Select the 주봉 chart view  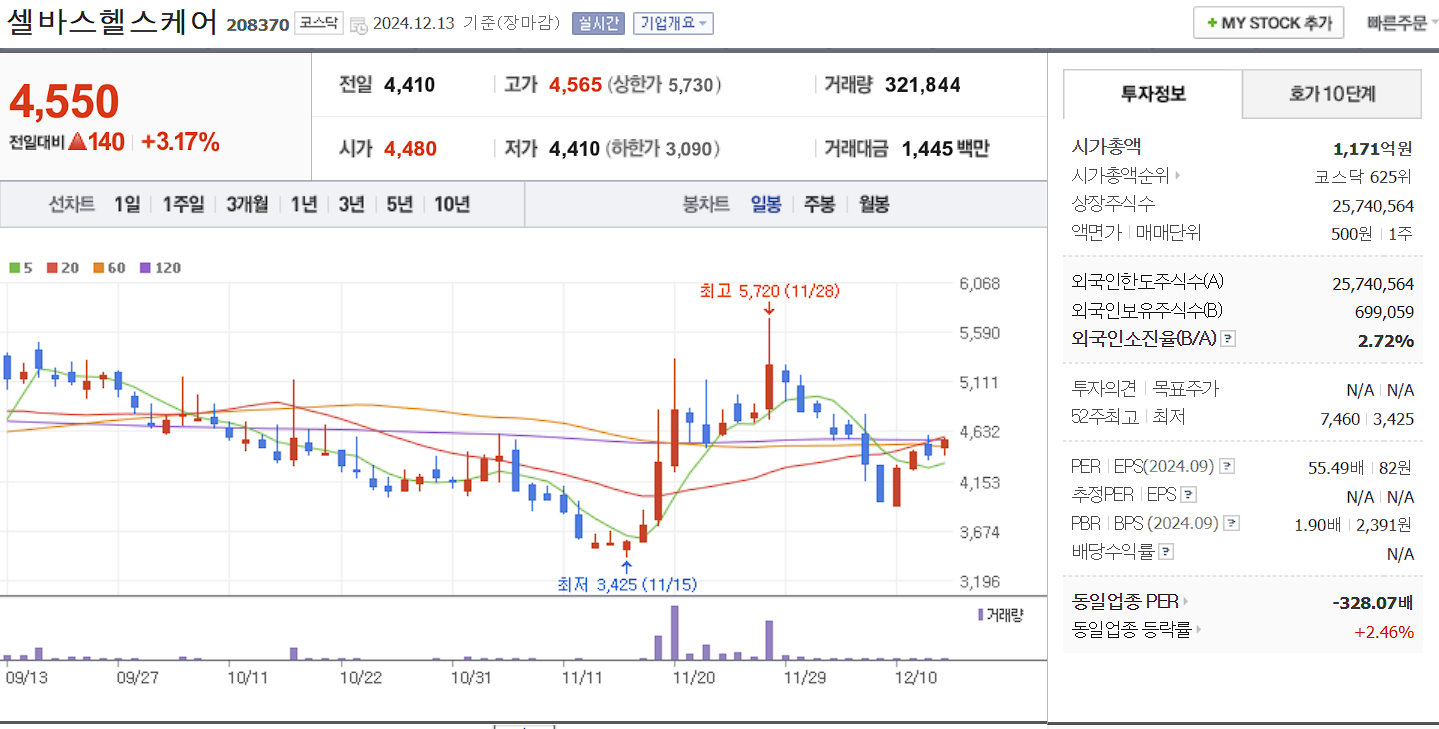pos(818,204)
